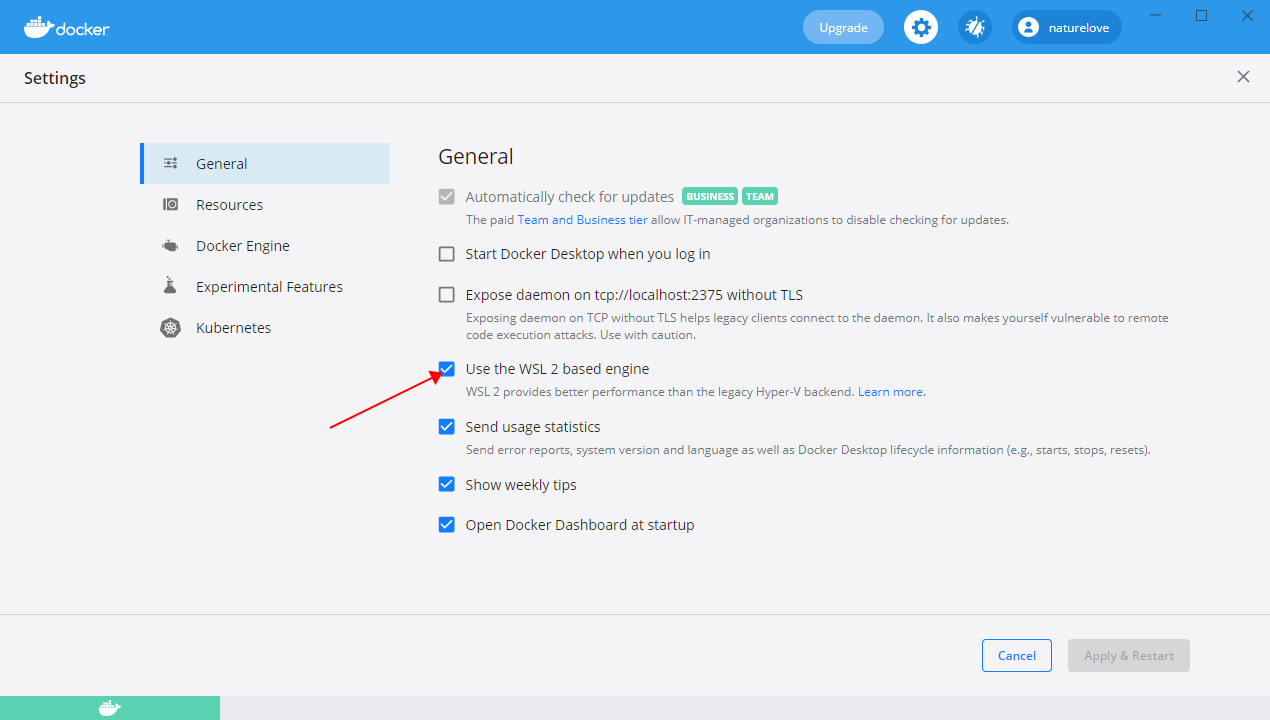Select the Resources sidebar icon
1270x720 pixels.
(x=170, y=204)
